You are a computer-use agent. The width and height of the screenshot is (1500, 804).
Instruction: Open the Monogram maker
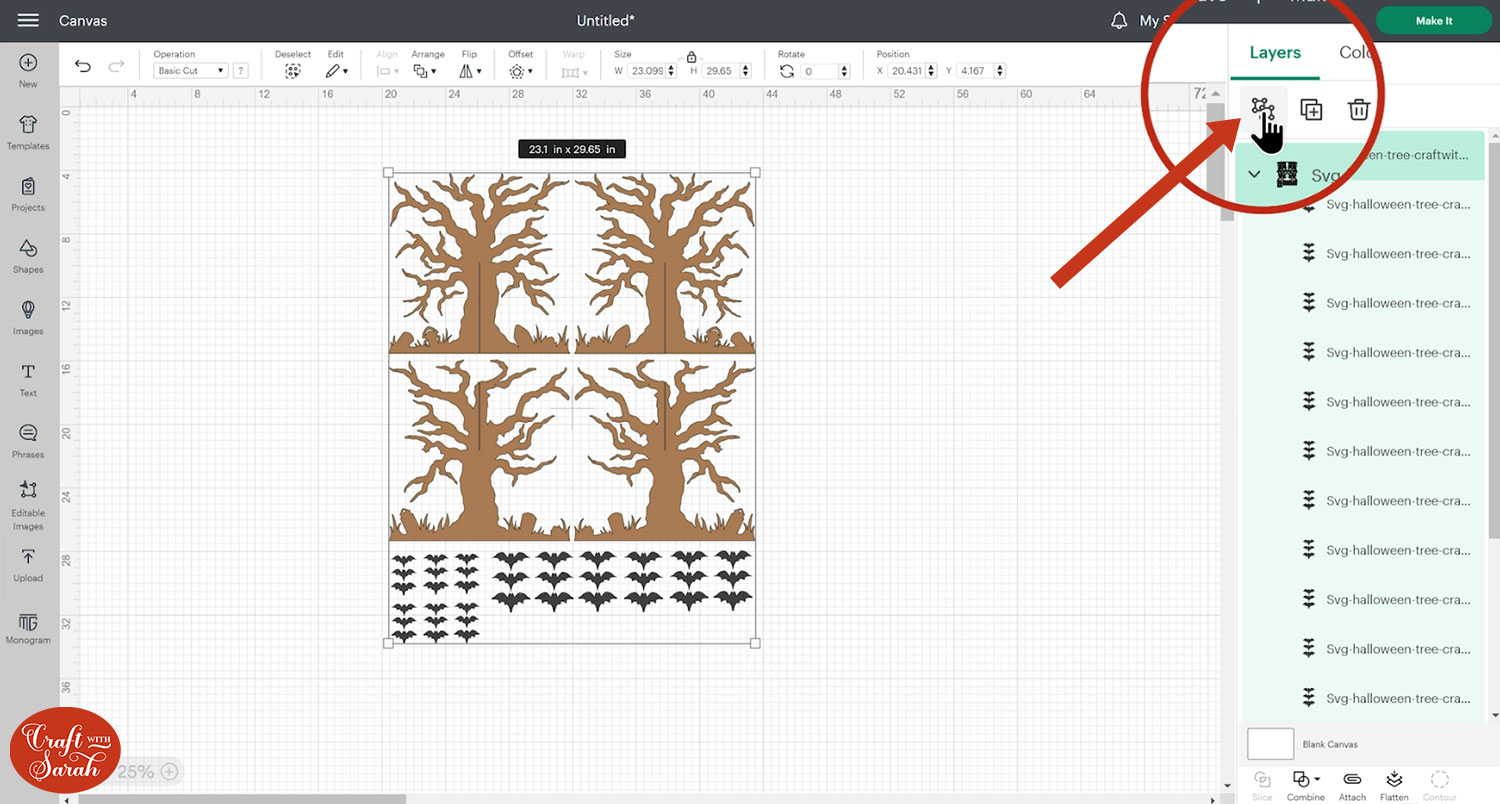pyautogui.click(x=28, y=625)
